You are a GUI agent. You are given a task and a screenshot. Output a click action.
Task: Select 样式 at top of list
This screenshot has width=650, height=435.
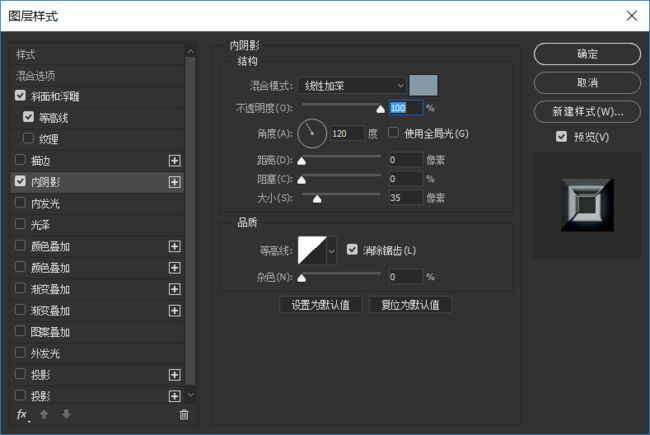26,54
